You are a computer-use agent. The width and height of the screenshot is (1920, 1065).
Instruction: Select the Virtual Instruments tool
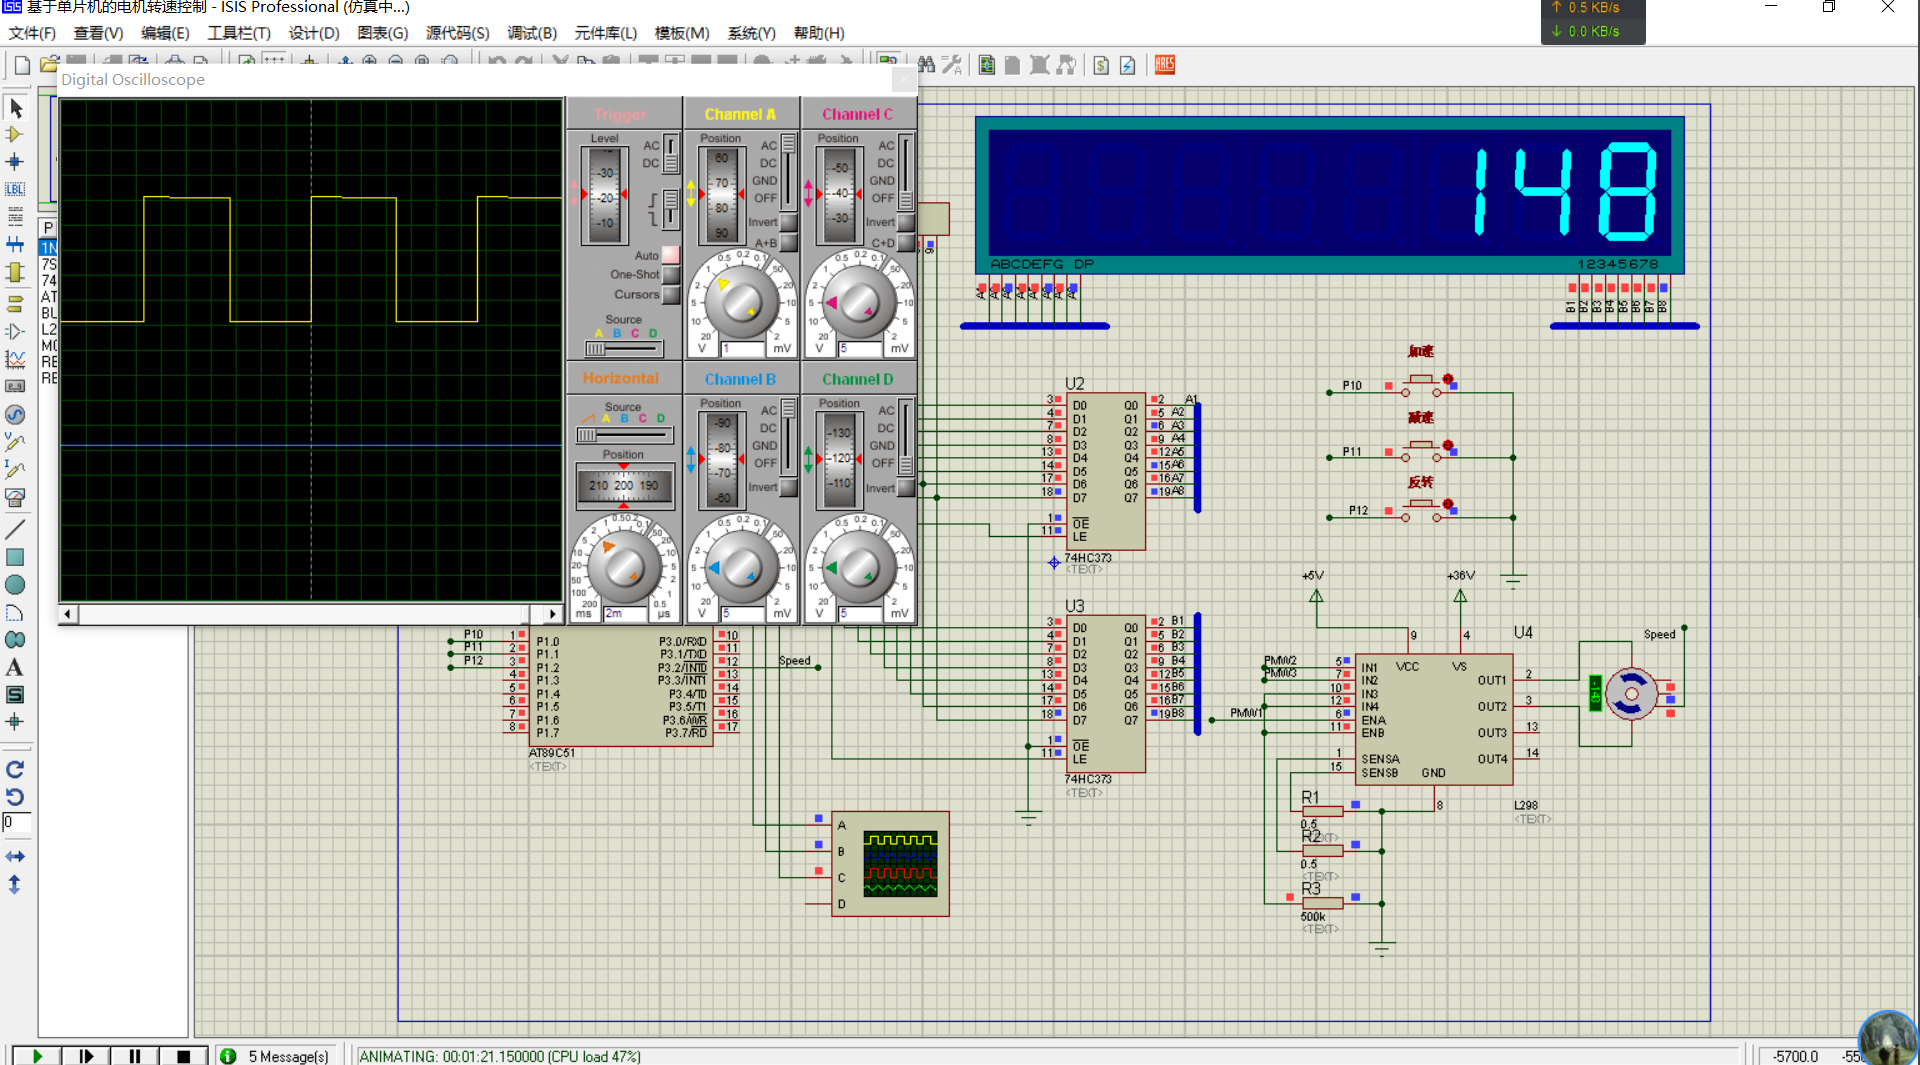[15, 497]
